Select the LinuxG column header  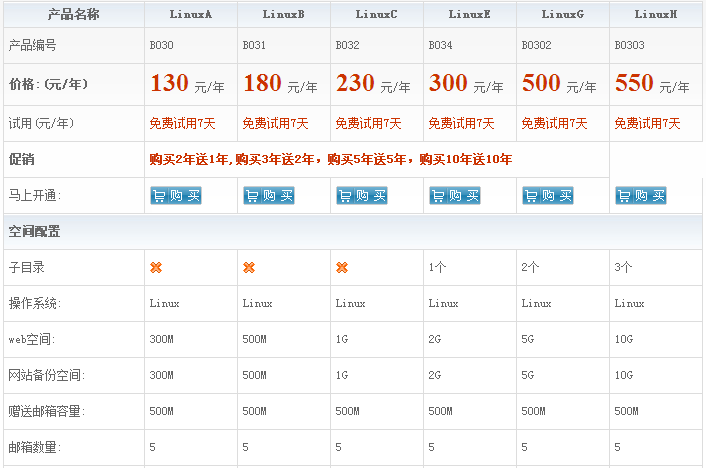pyautogui.click(x=563, y=14)
